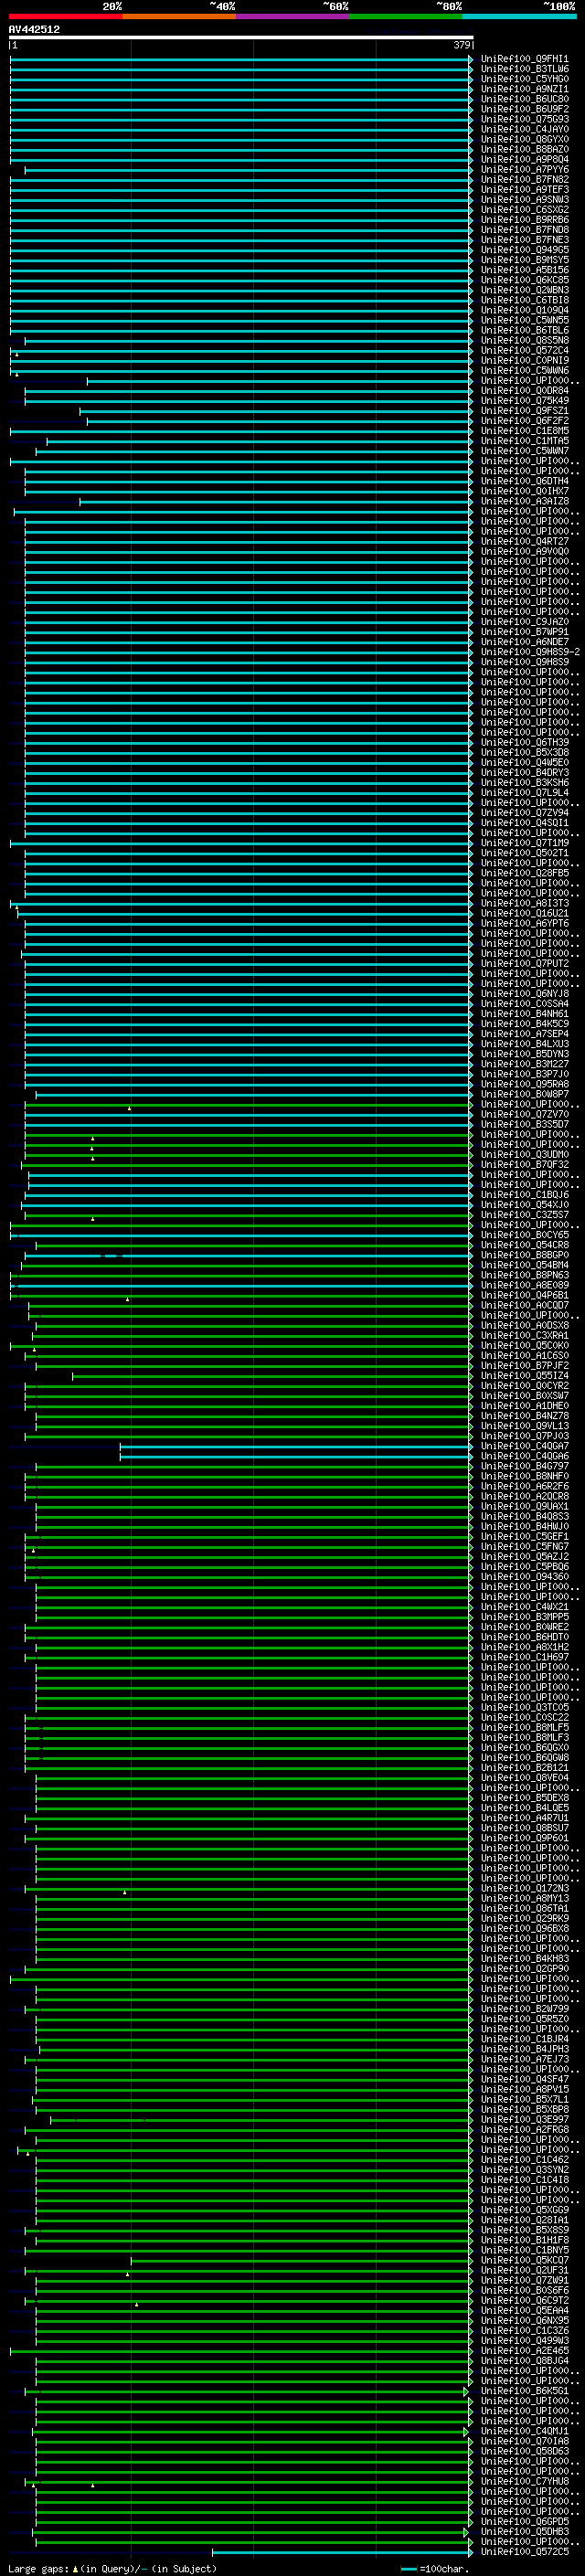This screenshot has height=2576, width=585.
Task: Click the UniRef100_Q6DTH4 hit label
Action: (525, 481)
